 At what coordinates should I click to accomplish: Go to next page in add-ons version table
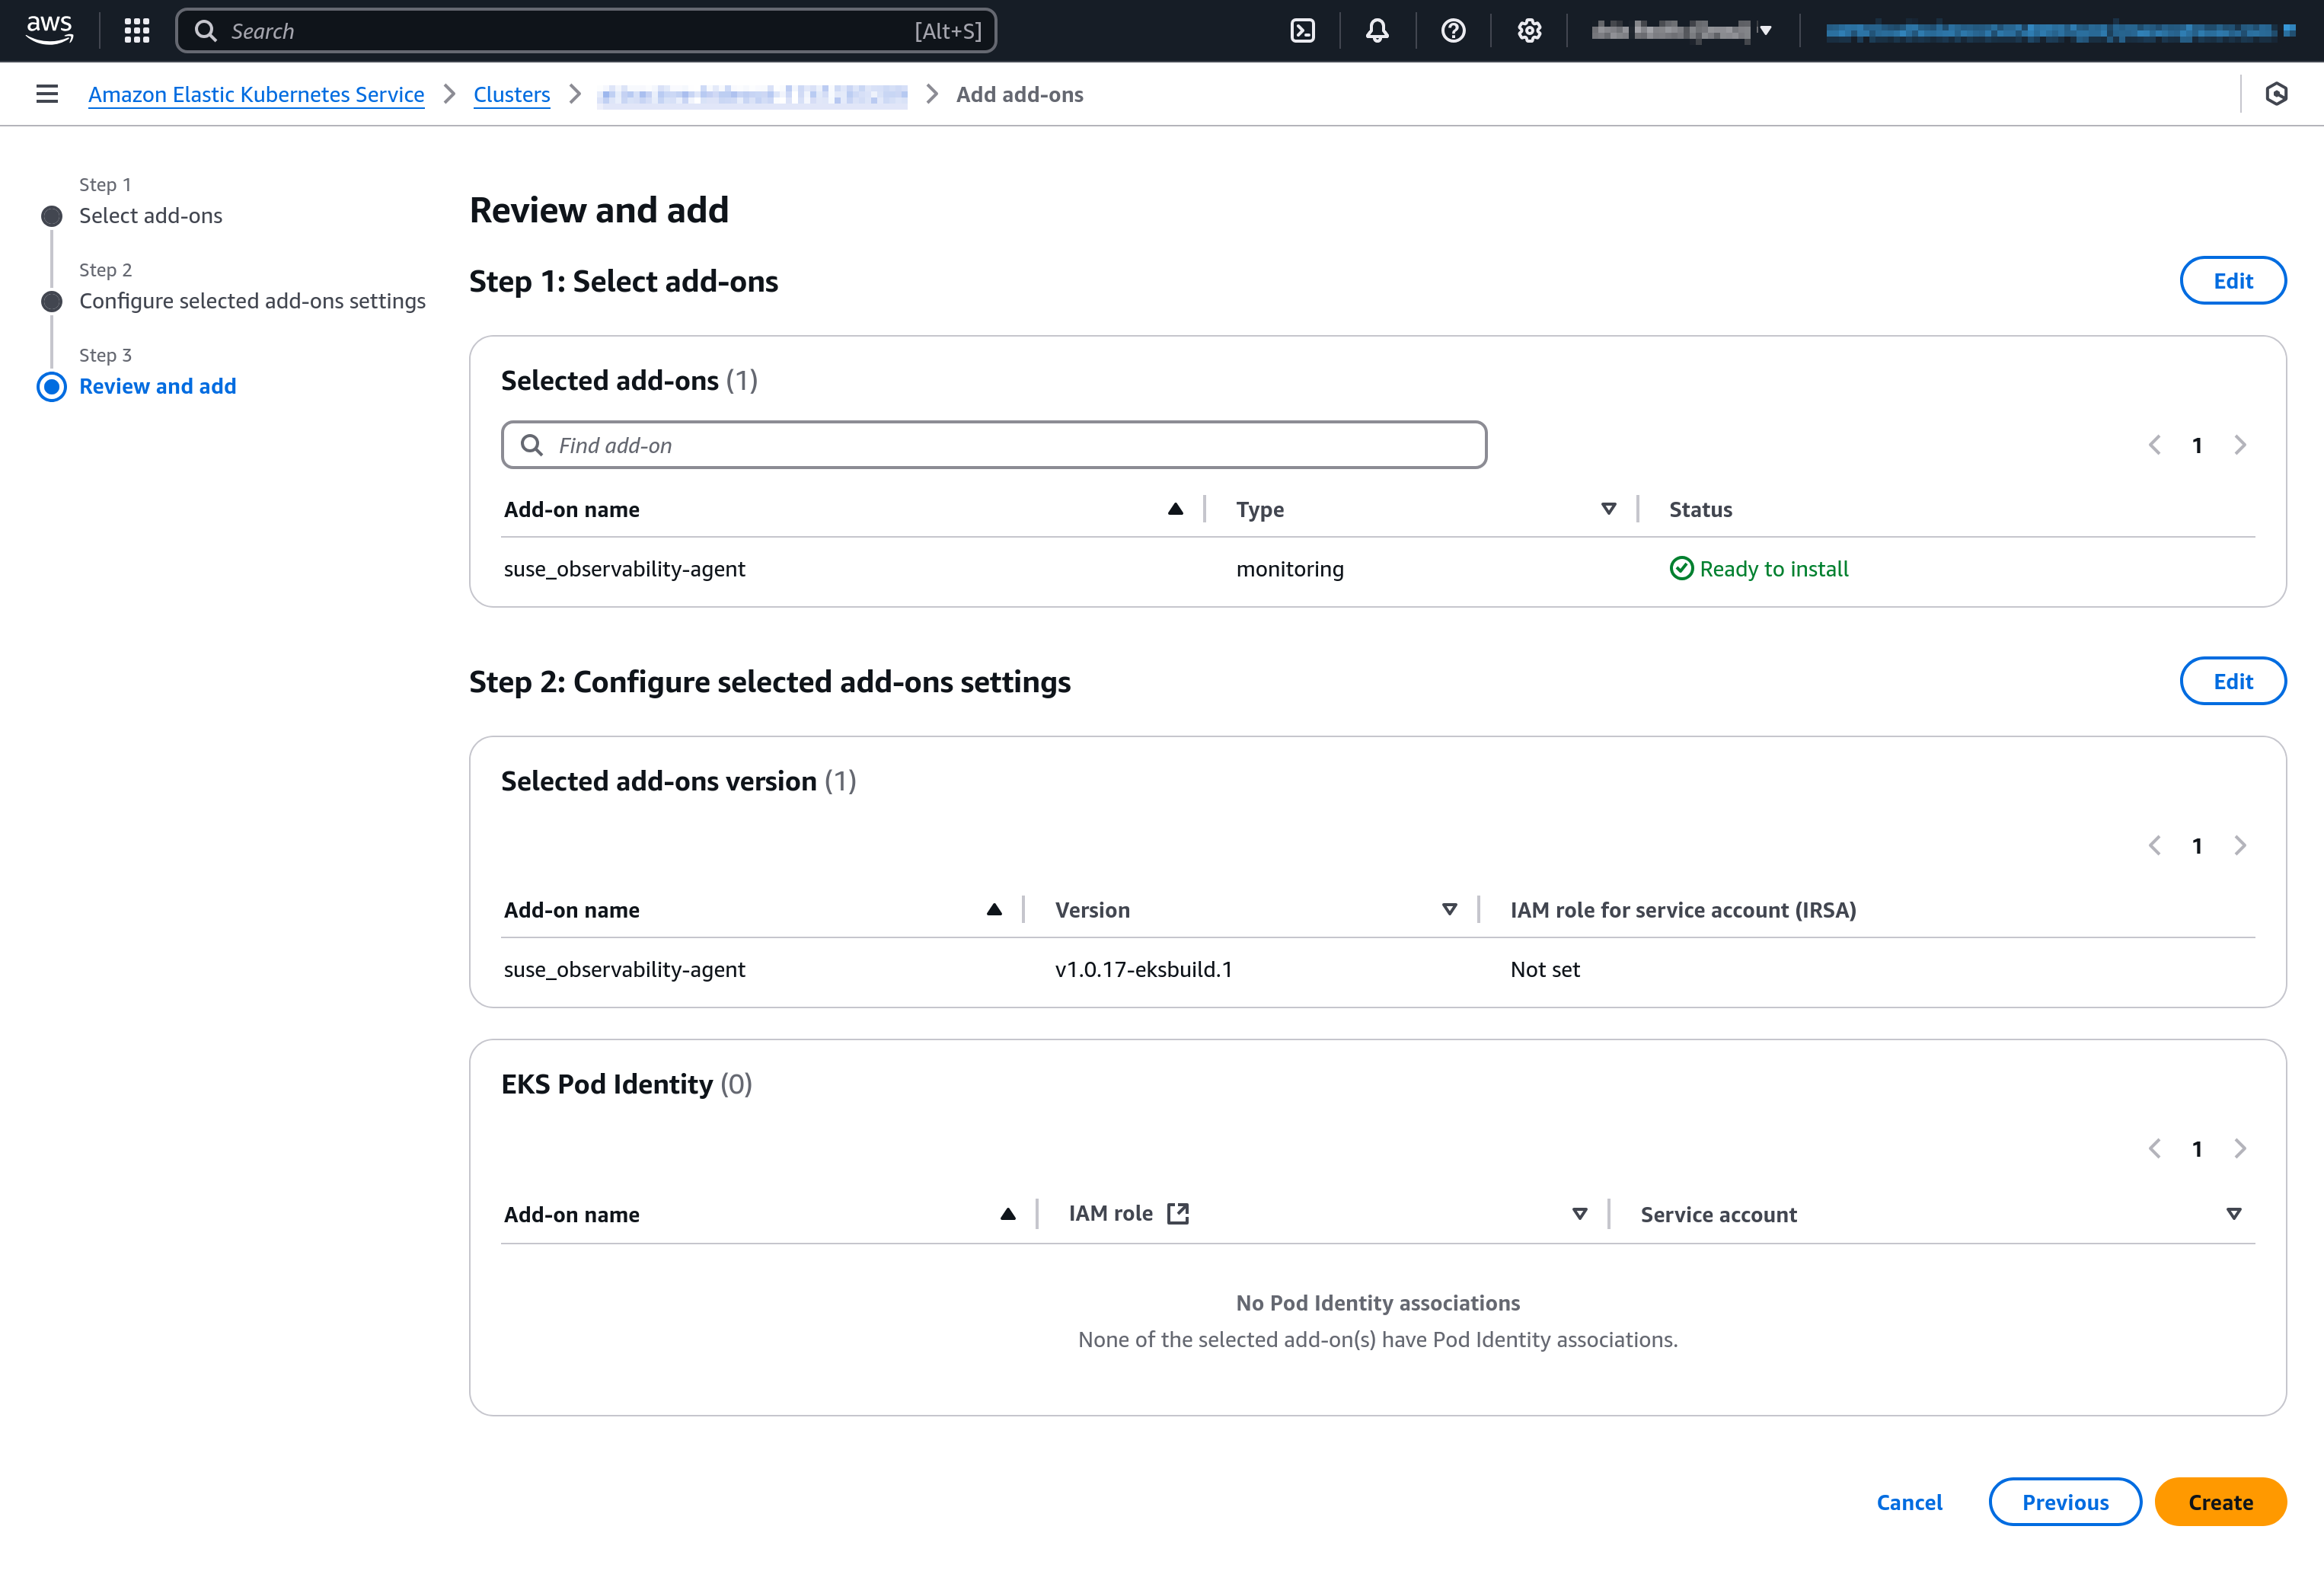point(2240,845)
